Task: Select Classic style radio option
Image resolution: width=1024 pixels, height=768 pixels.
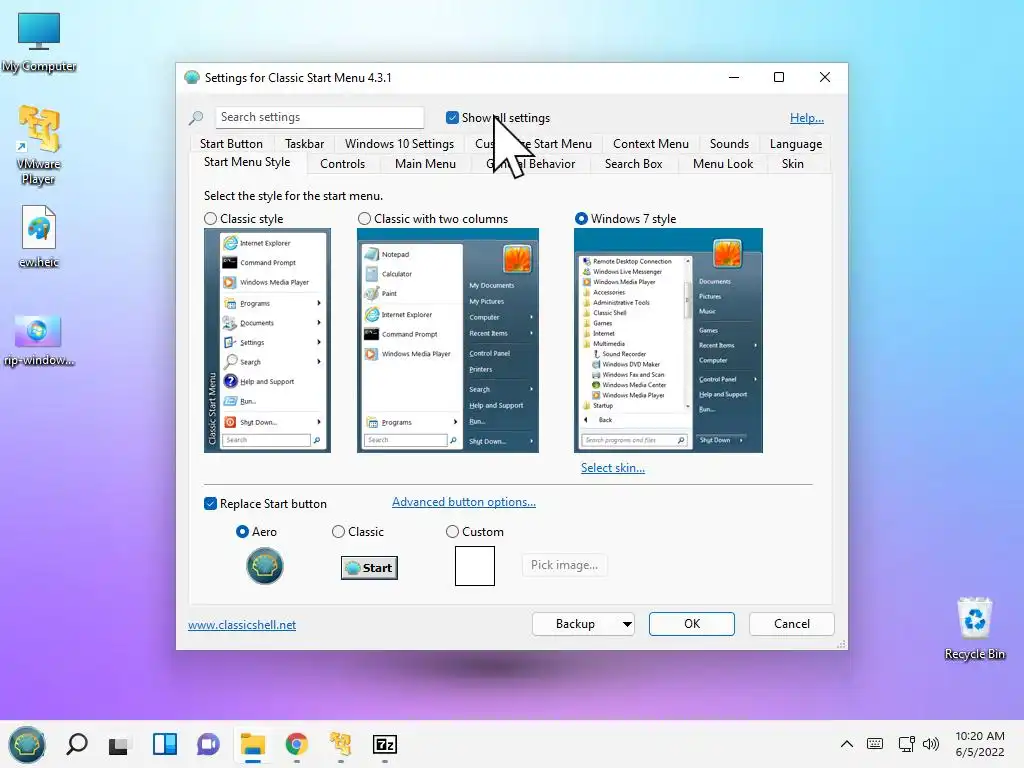Action: point(210,219)
